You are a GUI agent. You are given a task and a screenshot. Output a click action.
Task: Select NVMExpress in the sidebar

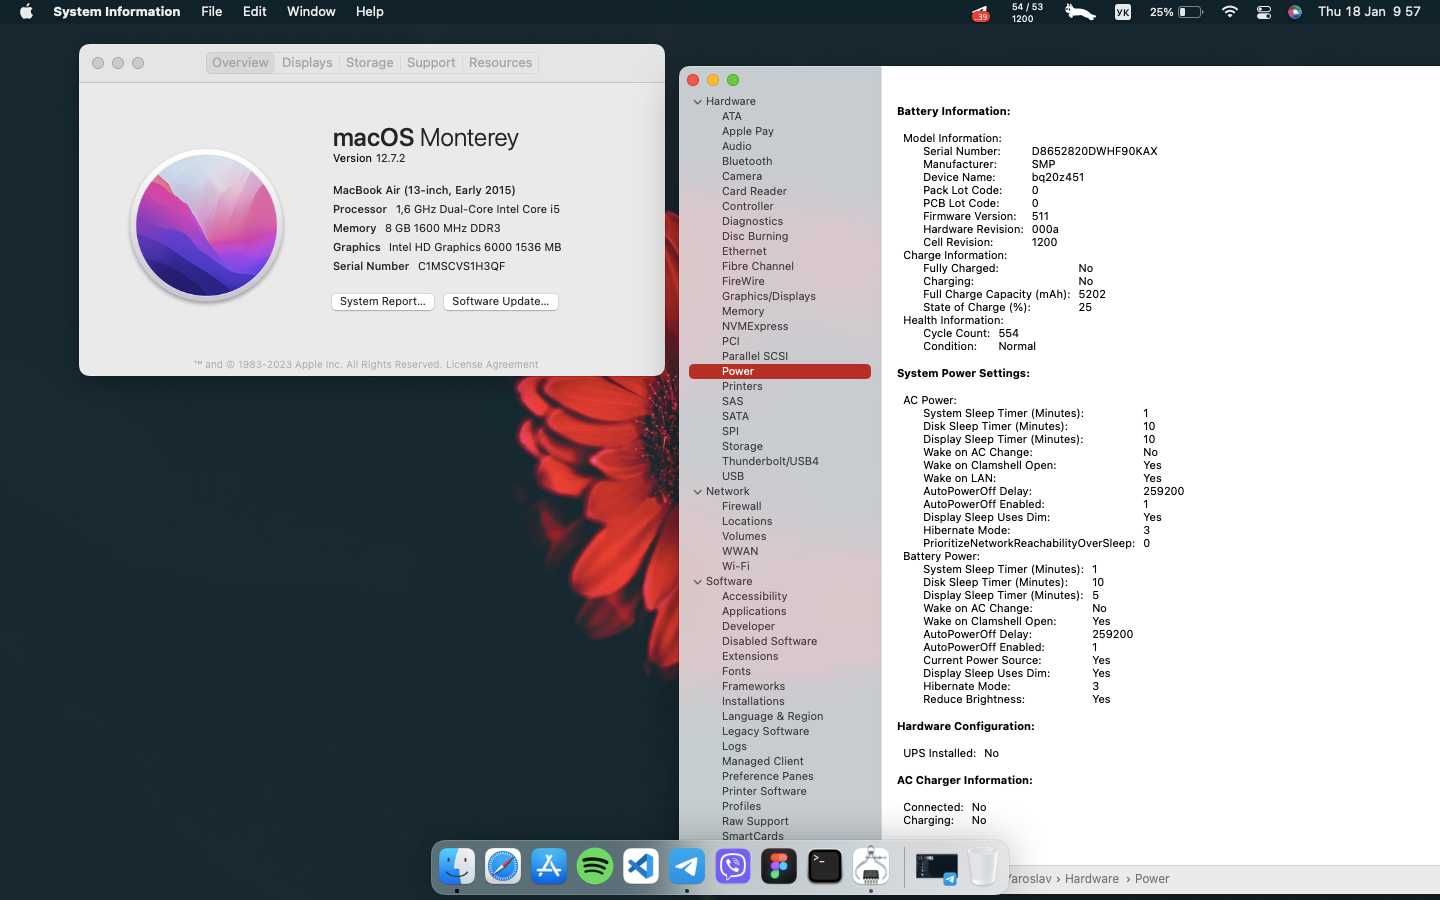pyautogui.click(x=755, y=326)
